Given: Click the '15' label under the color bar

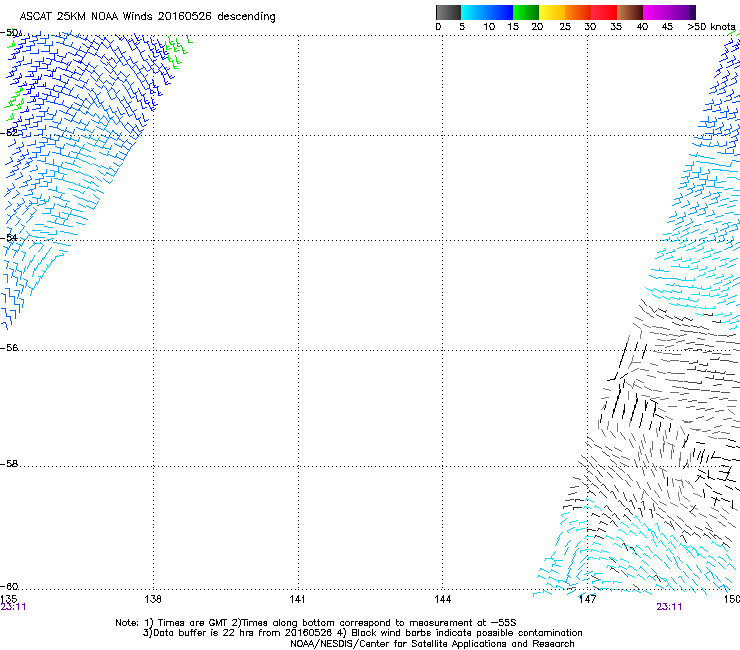Looking at the screenshot, I should click(513, 27).
